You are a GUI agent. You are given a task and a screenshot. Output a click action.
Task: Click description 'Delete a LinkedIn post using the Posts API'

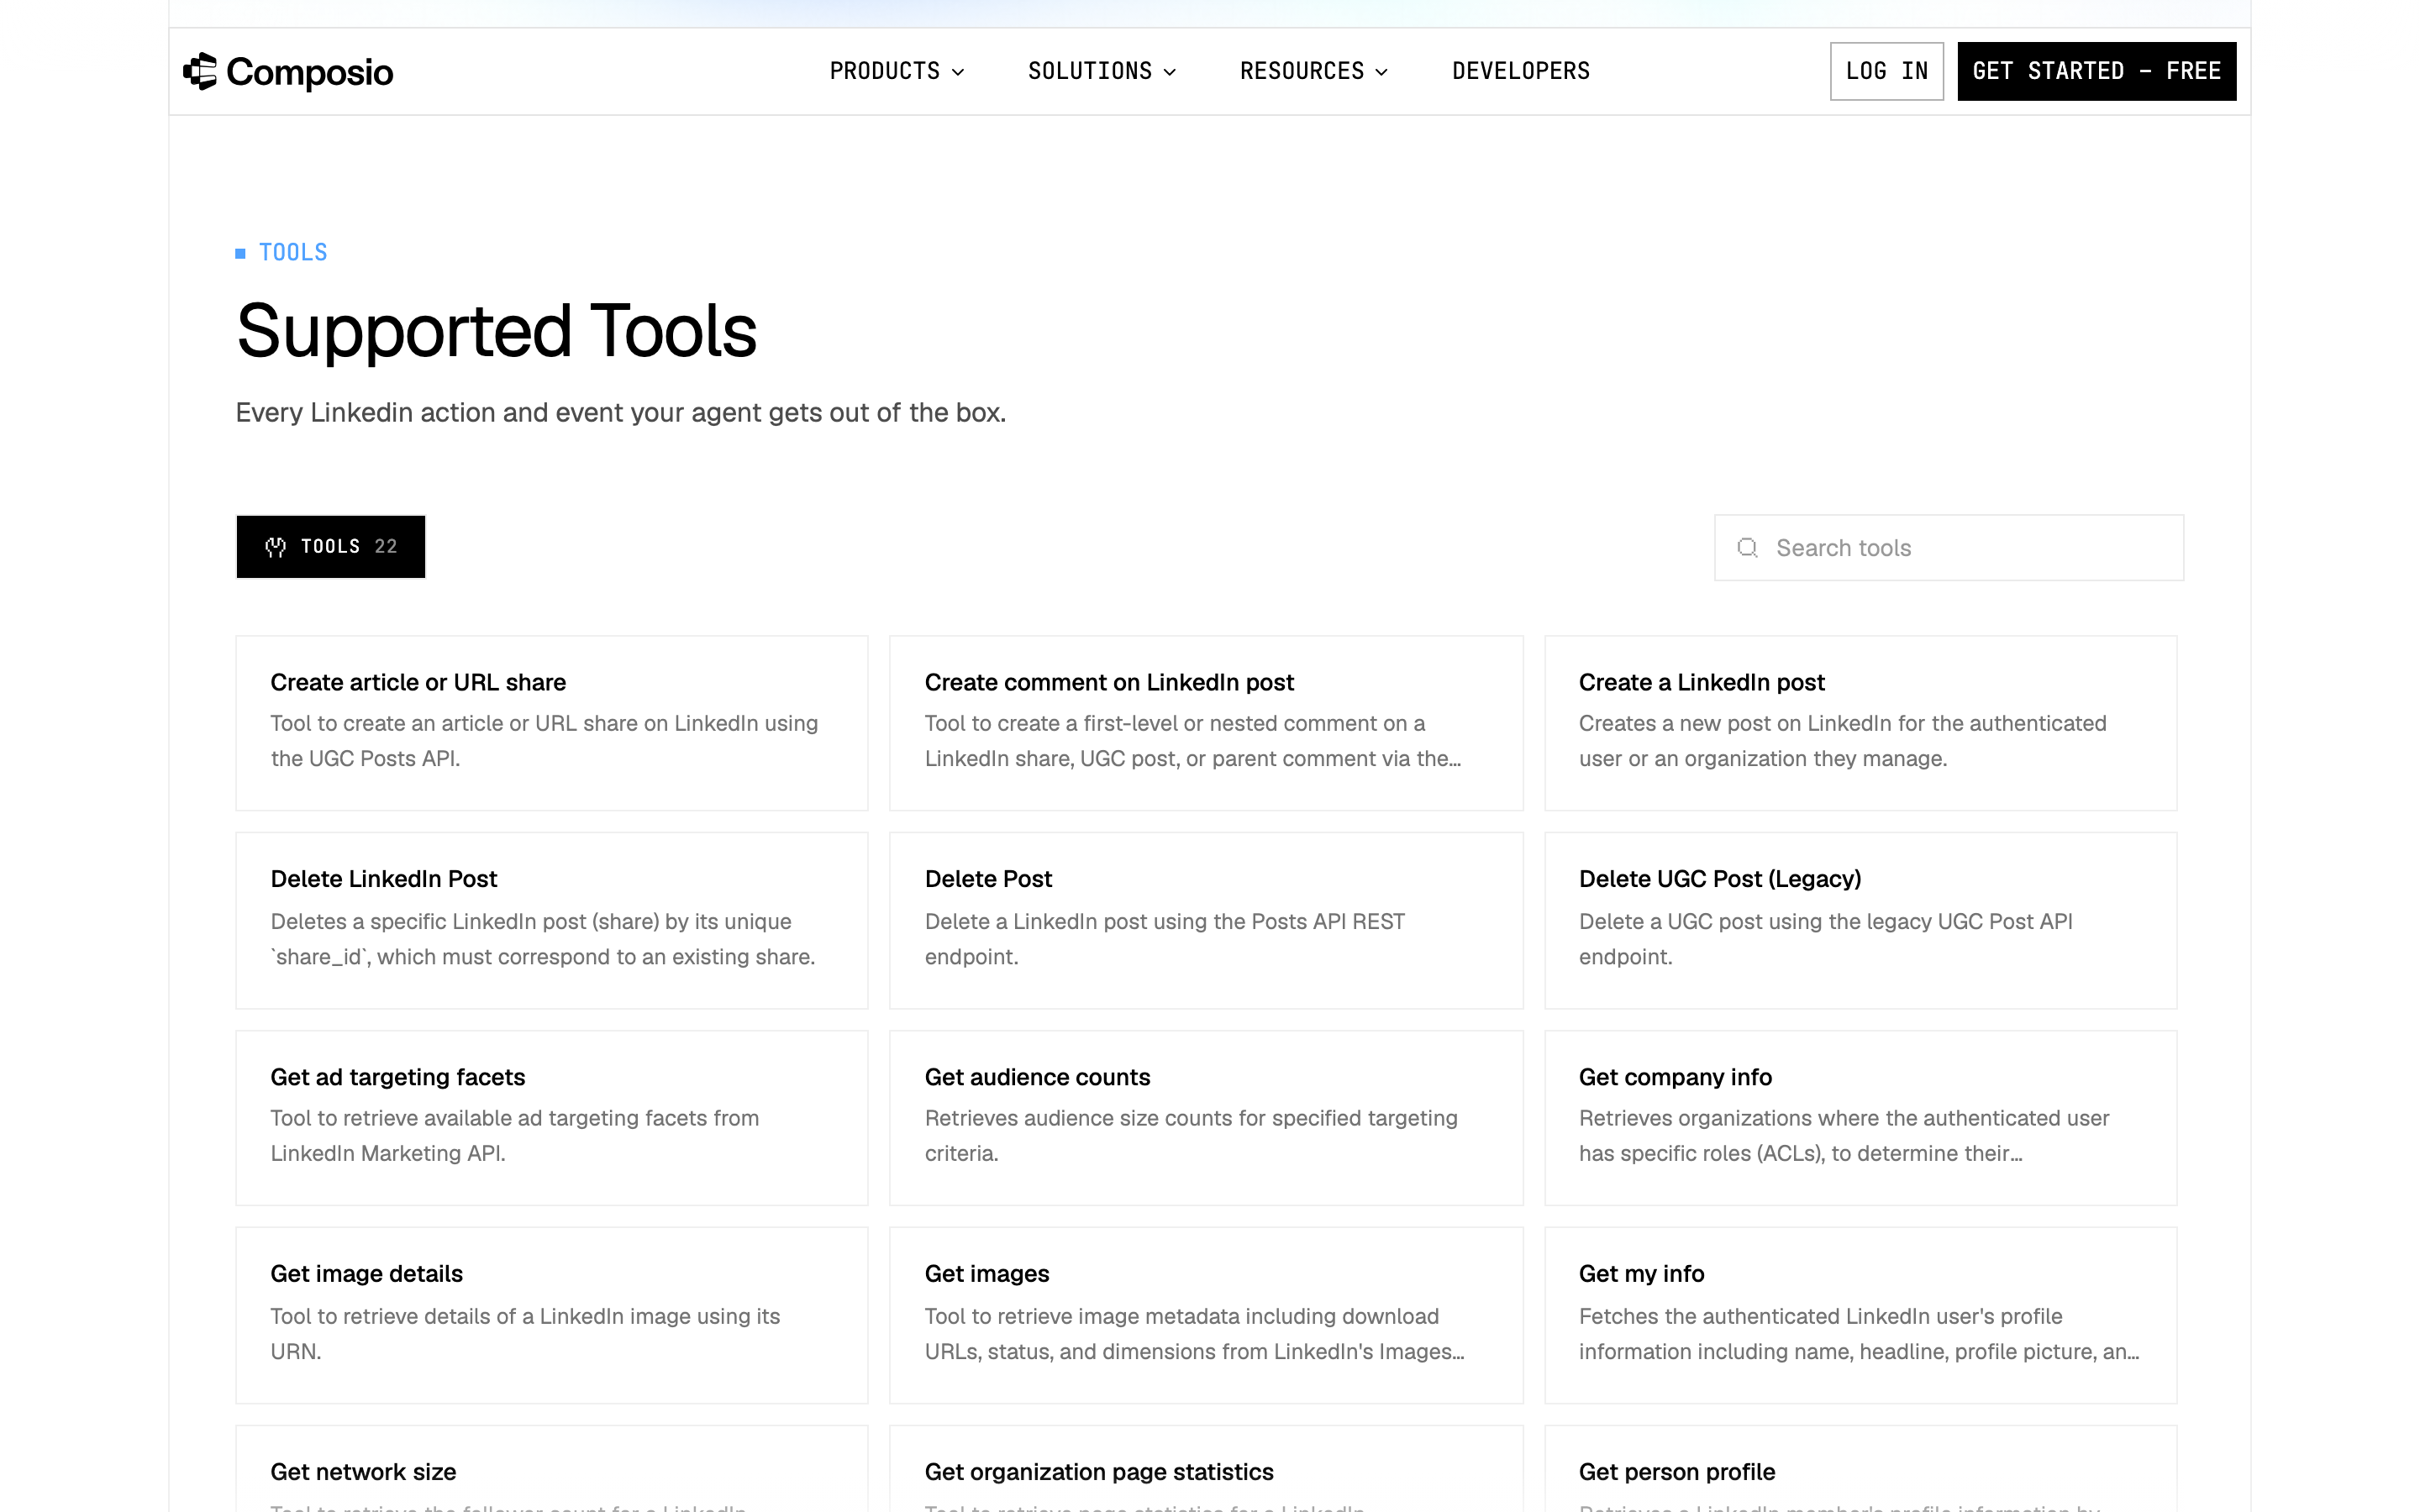click(1164, 938)
